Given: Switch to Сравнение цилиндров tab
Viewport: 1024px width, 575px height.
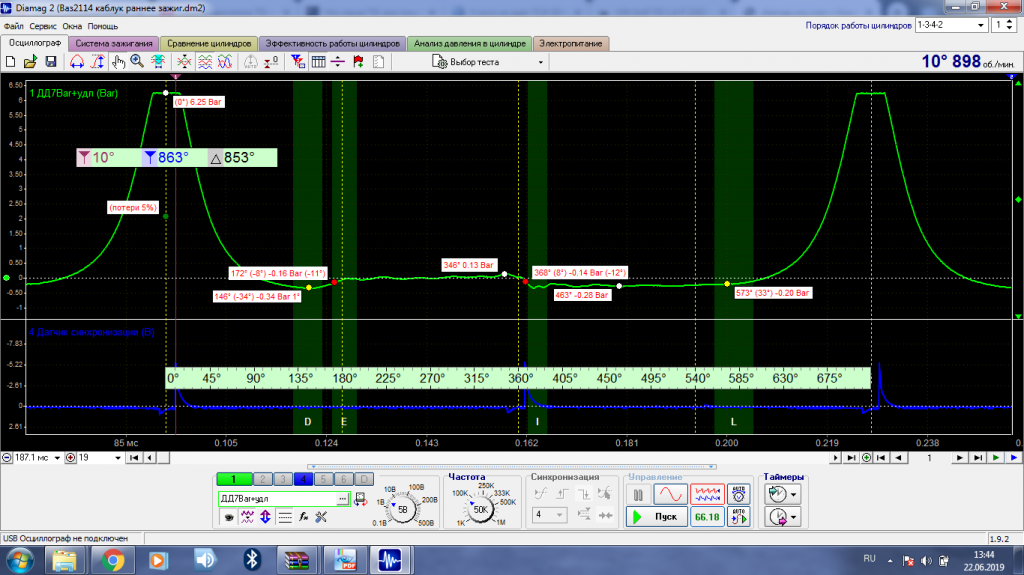Looking at the screenshot, I should (209, 44).
